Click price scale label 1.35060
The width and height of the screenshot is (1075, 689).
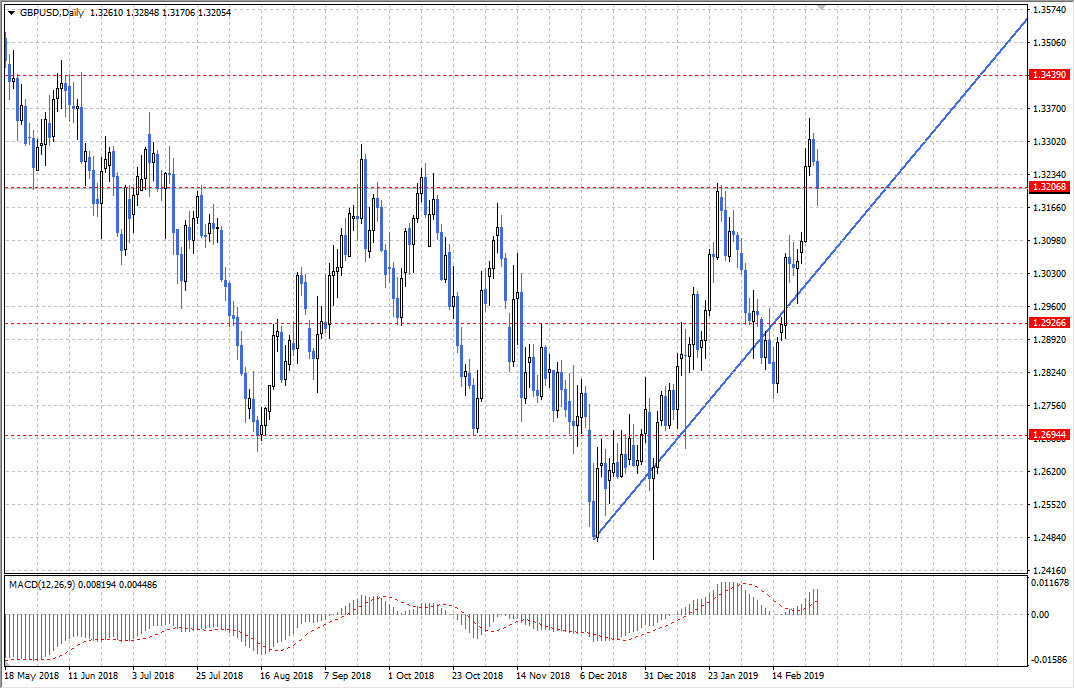[x=1050, y=43]
